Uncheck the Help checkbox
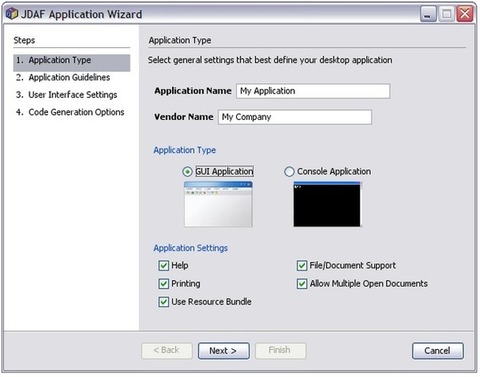 [163, 266]
